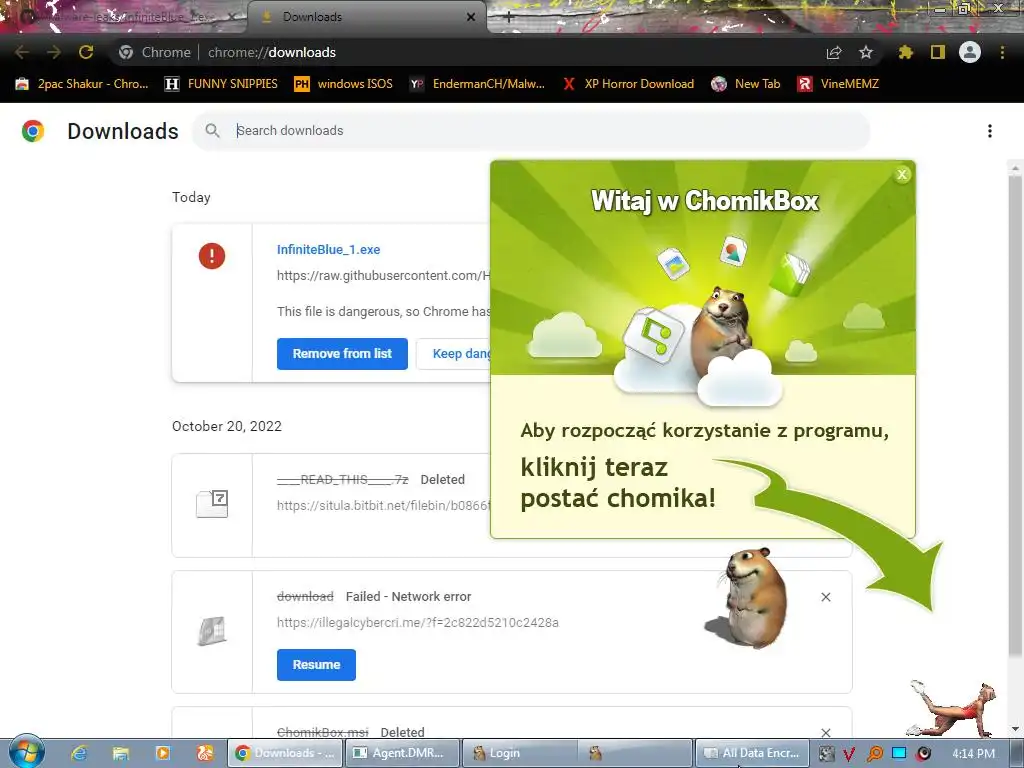The image size is (1024, 768).
Task: Click the blue monitor tray icon
Action: (899, 753)
